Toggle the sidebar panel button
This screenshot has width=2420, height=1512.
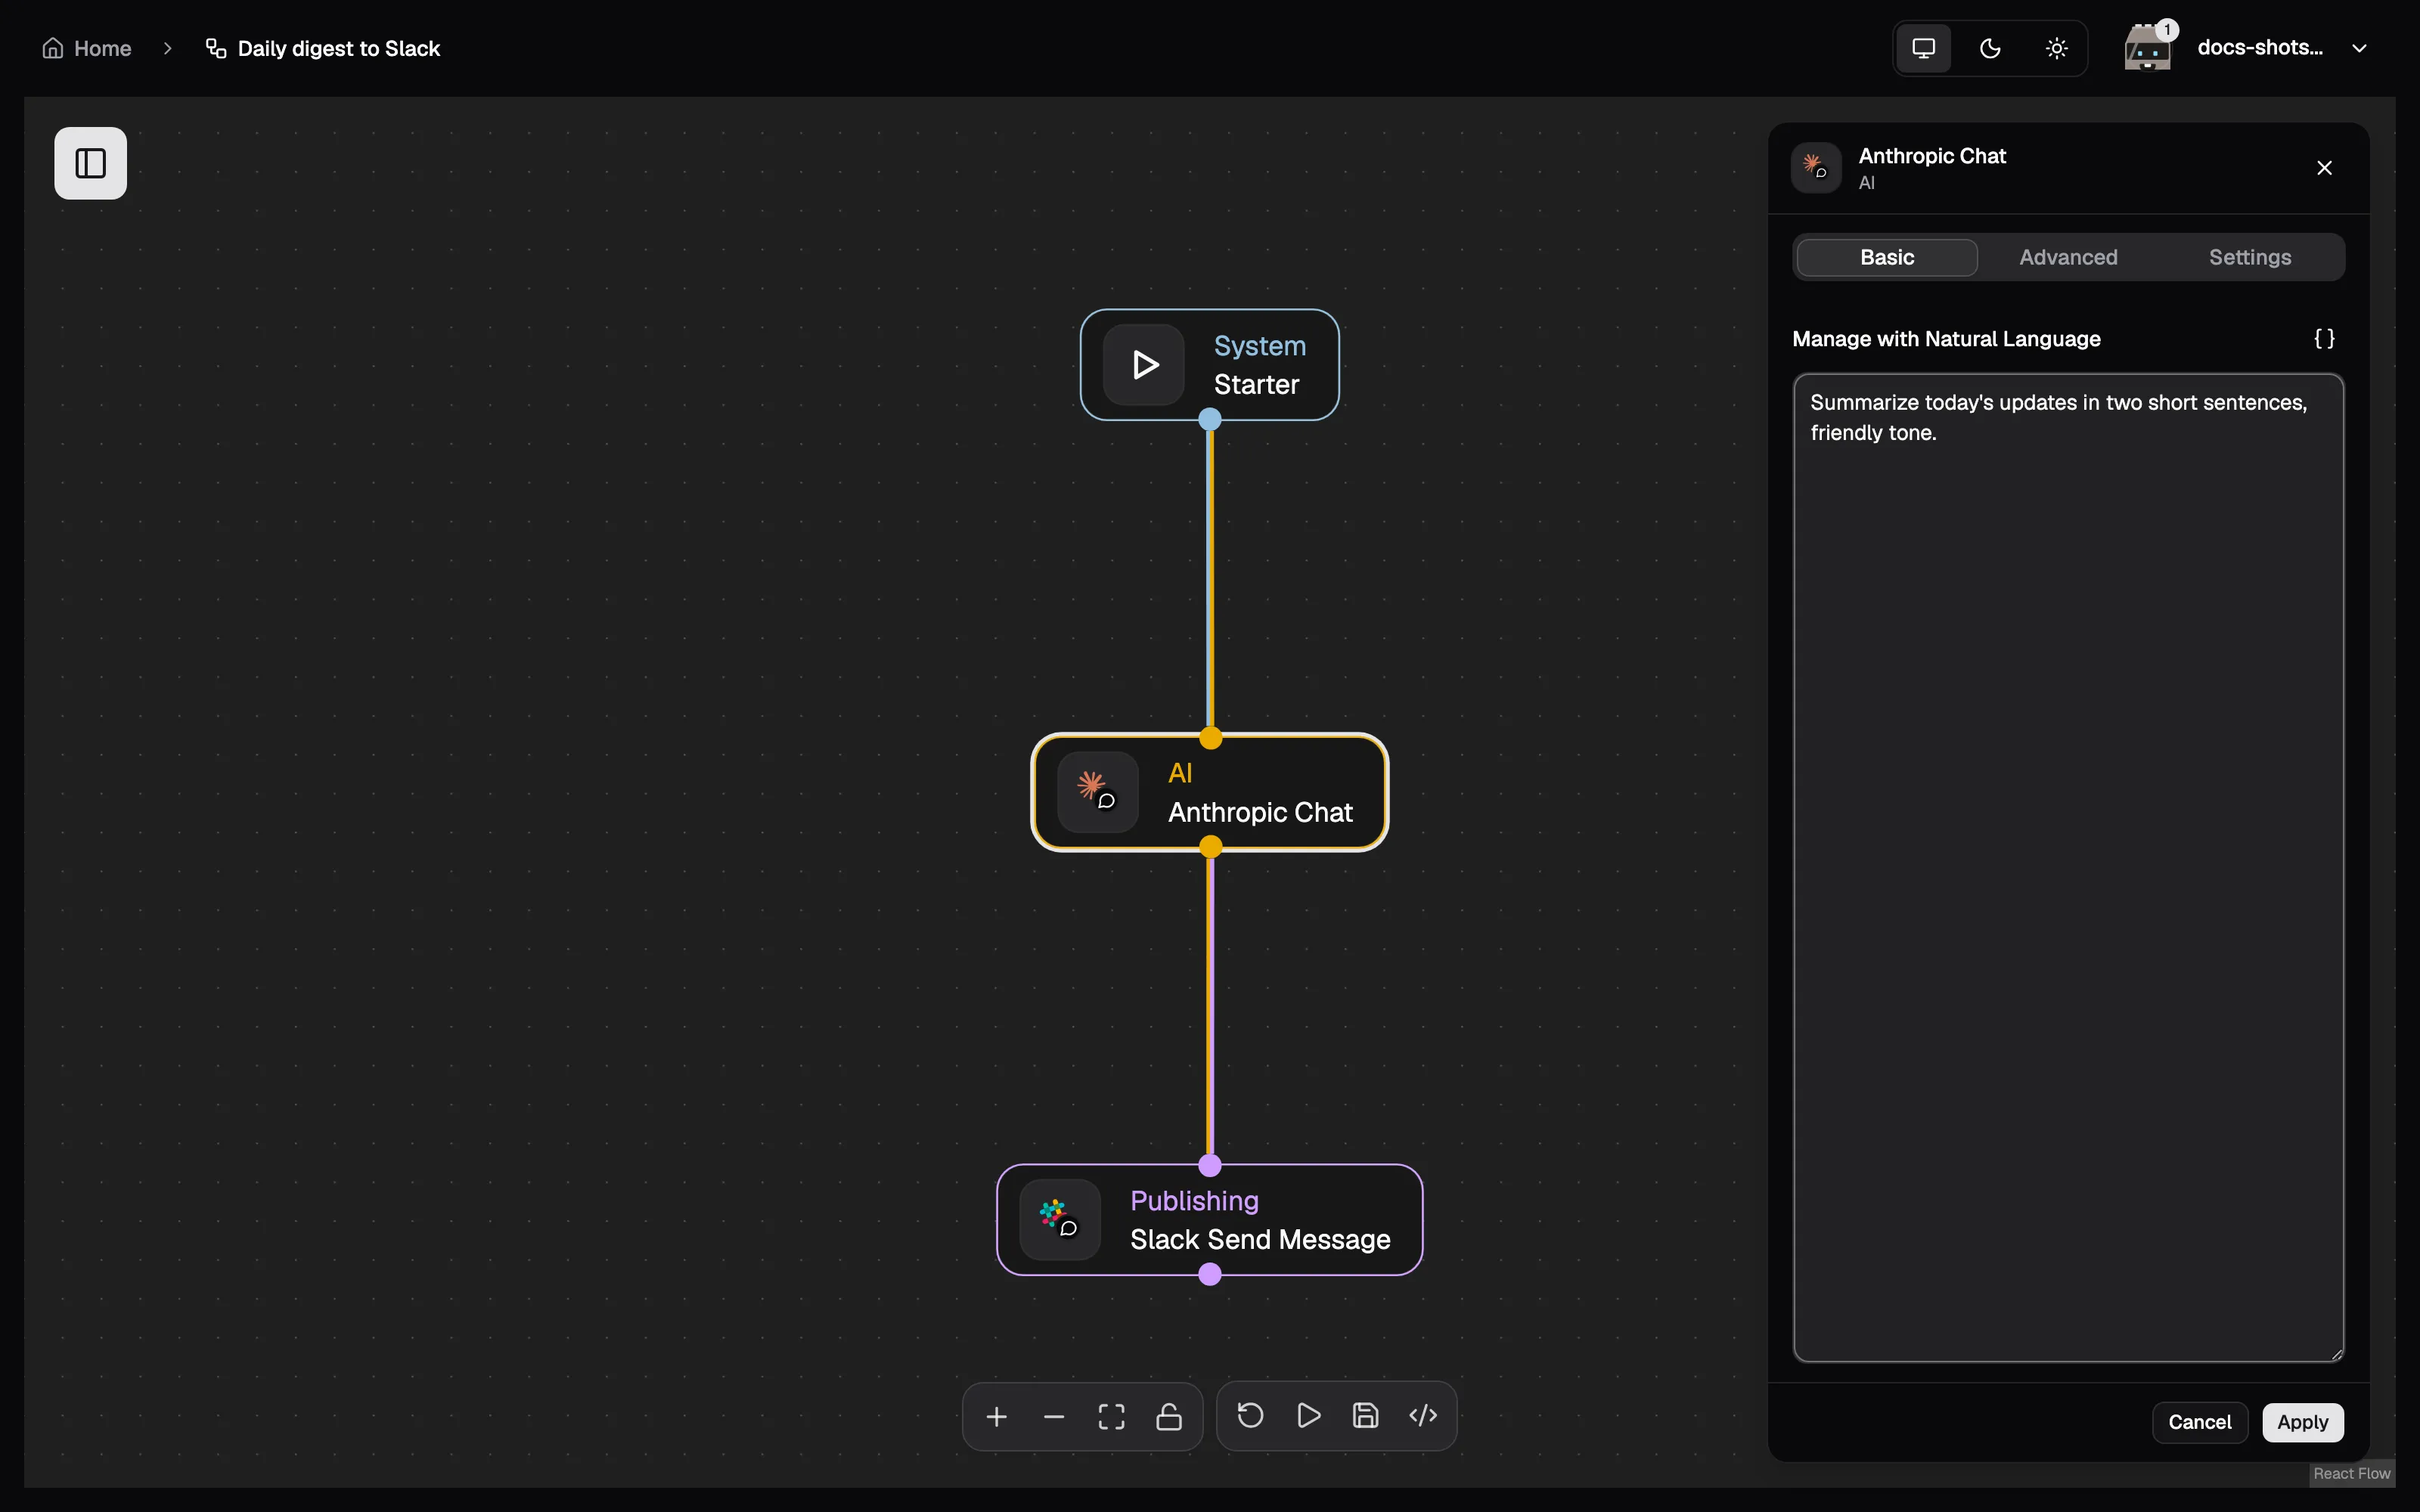[x=90, y=163]
